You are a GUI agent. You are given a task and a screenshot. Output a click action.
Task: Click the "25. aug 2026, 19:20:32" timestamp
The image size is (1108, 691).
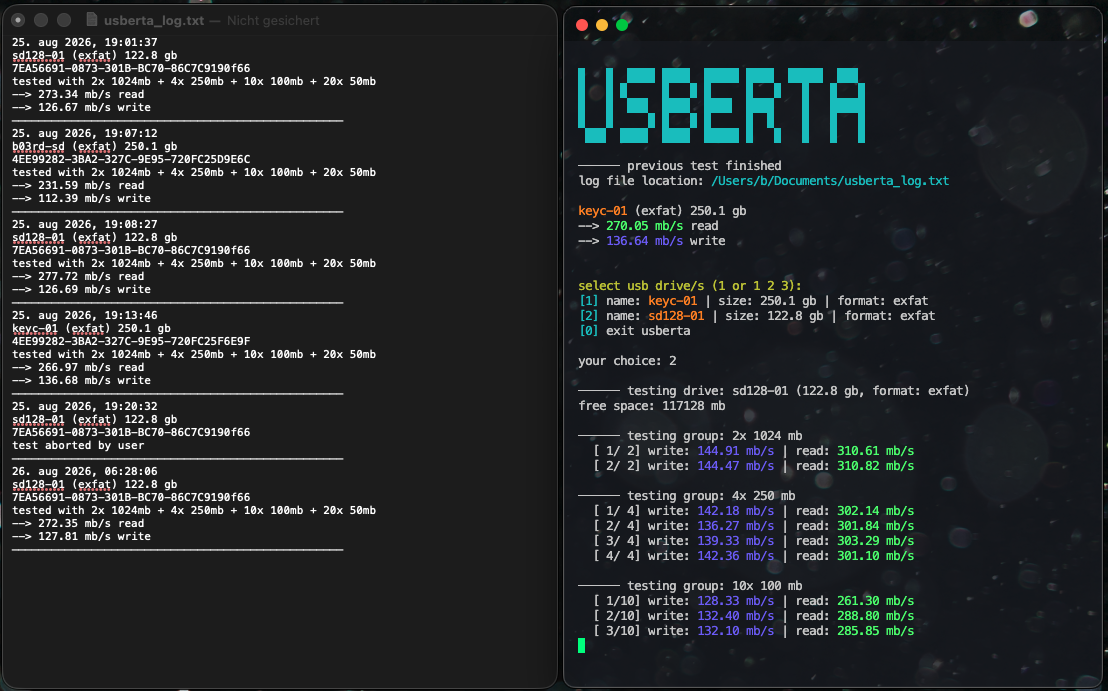84,406
